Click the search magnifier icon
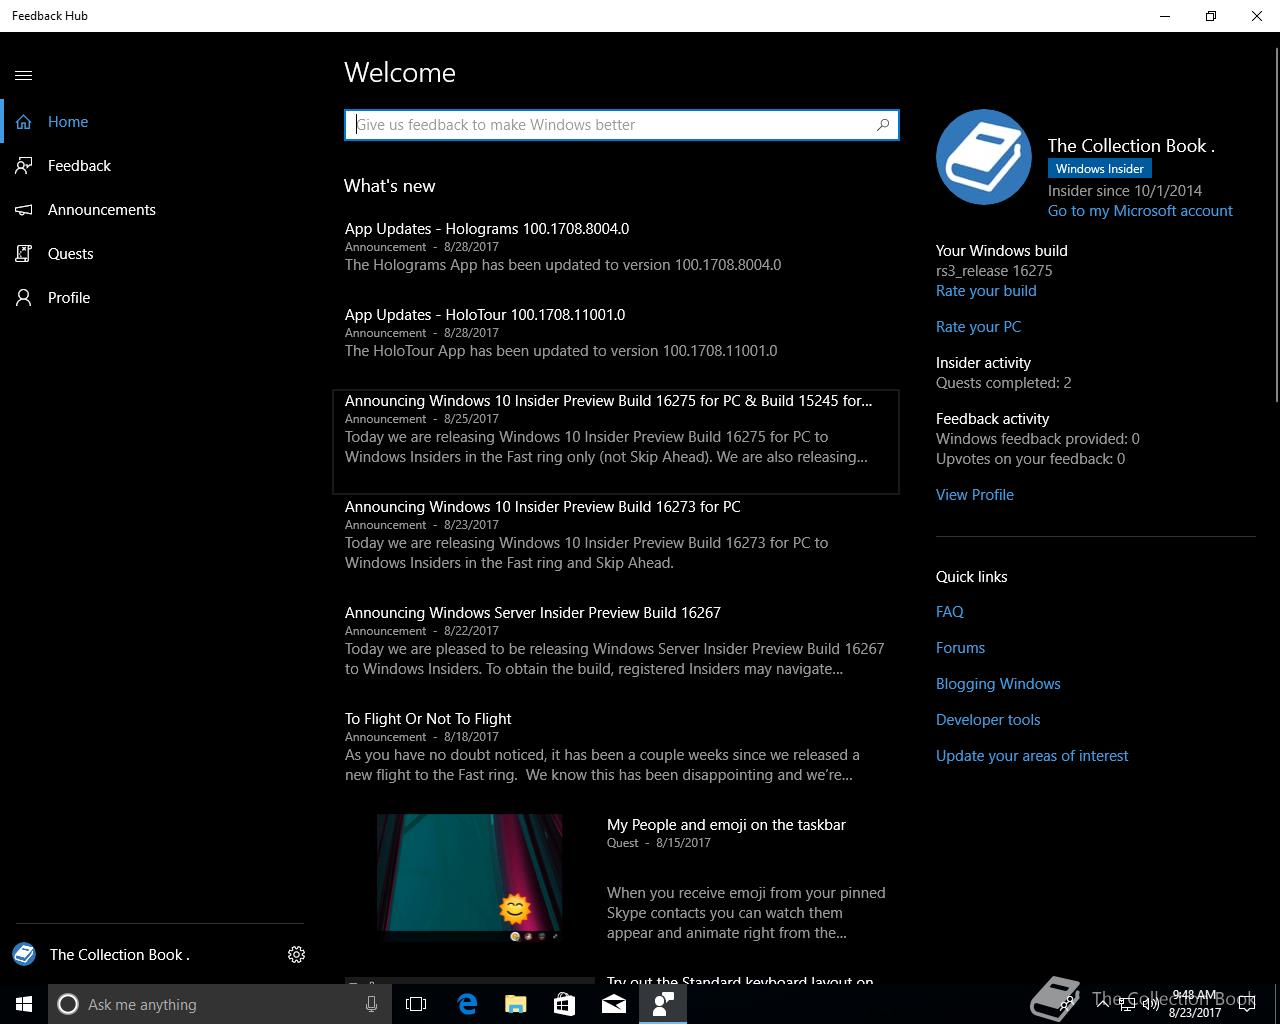 tap(883, 125)
